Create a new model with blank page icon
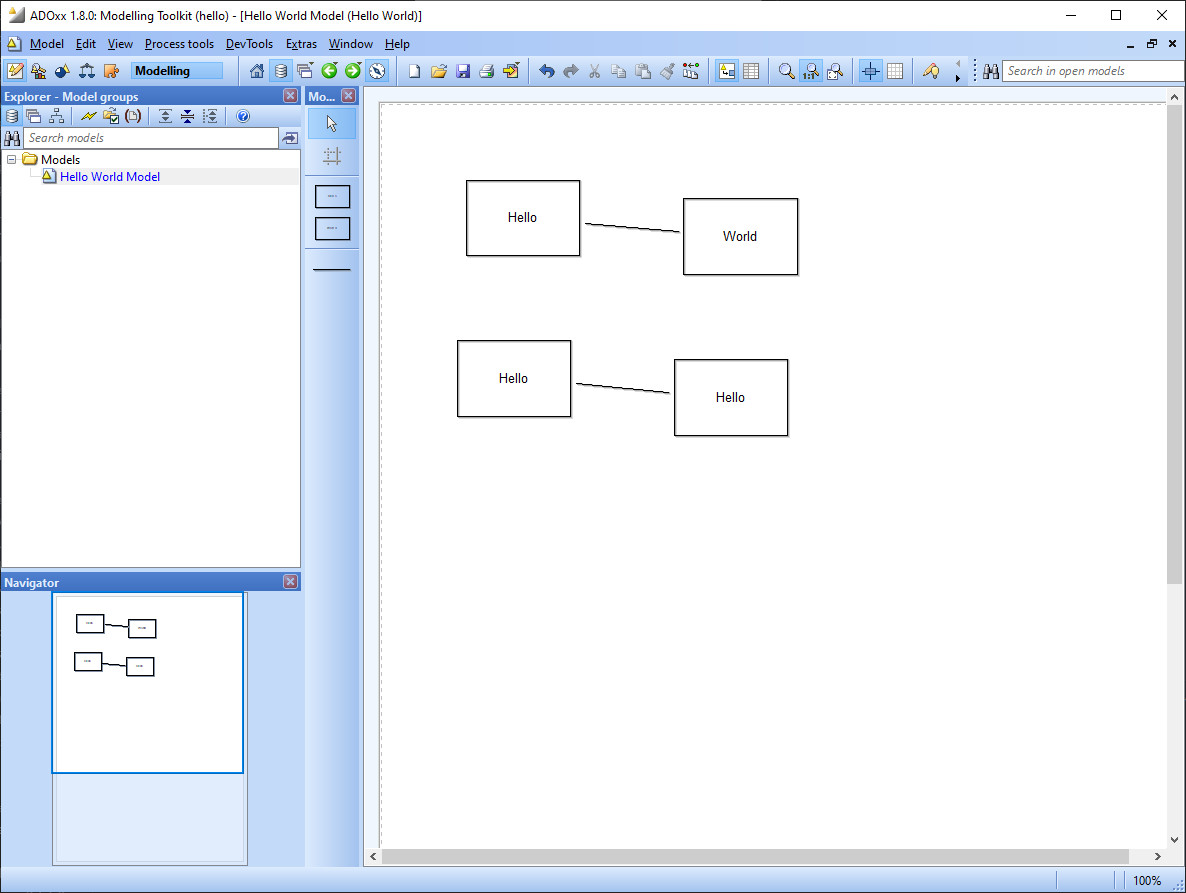Image resolution: width=1186 pixels, height=893 pixels. [414, 71]
